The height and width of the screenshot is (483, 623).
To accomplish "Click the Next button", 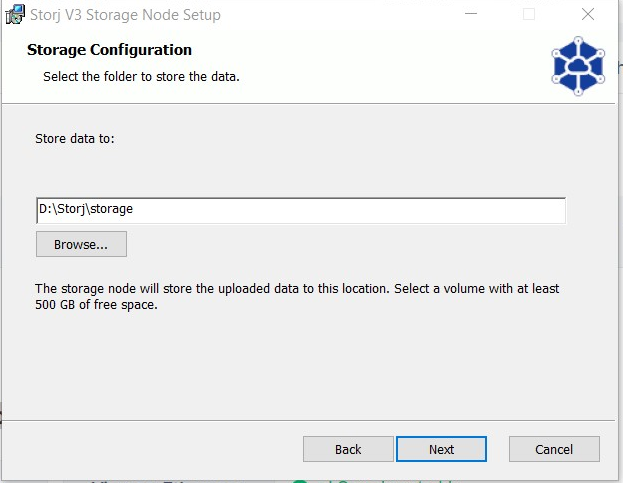I will [x=441, y=449].
